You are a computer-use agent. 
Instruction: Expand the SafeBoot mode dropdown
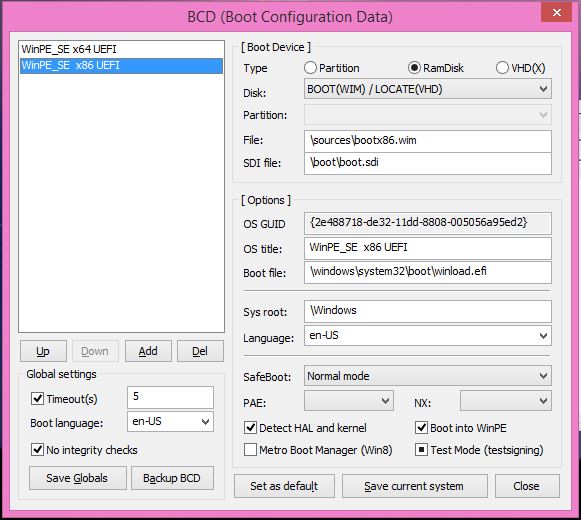click(x=428, y=376)
